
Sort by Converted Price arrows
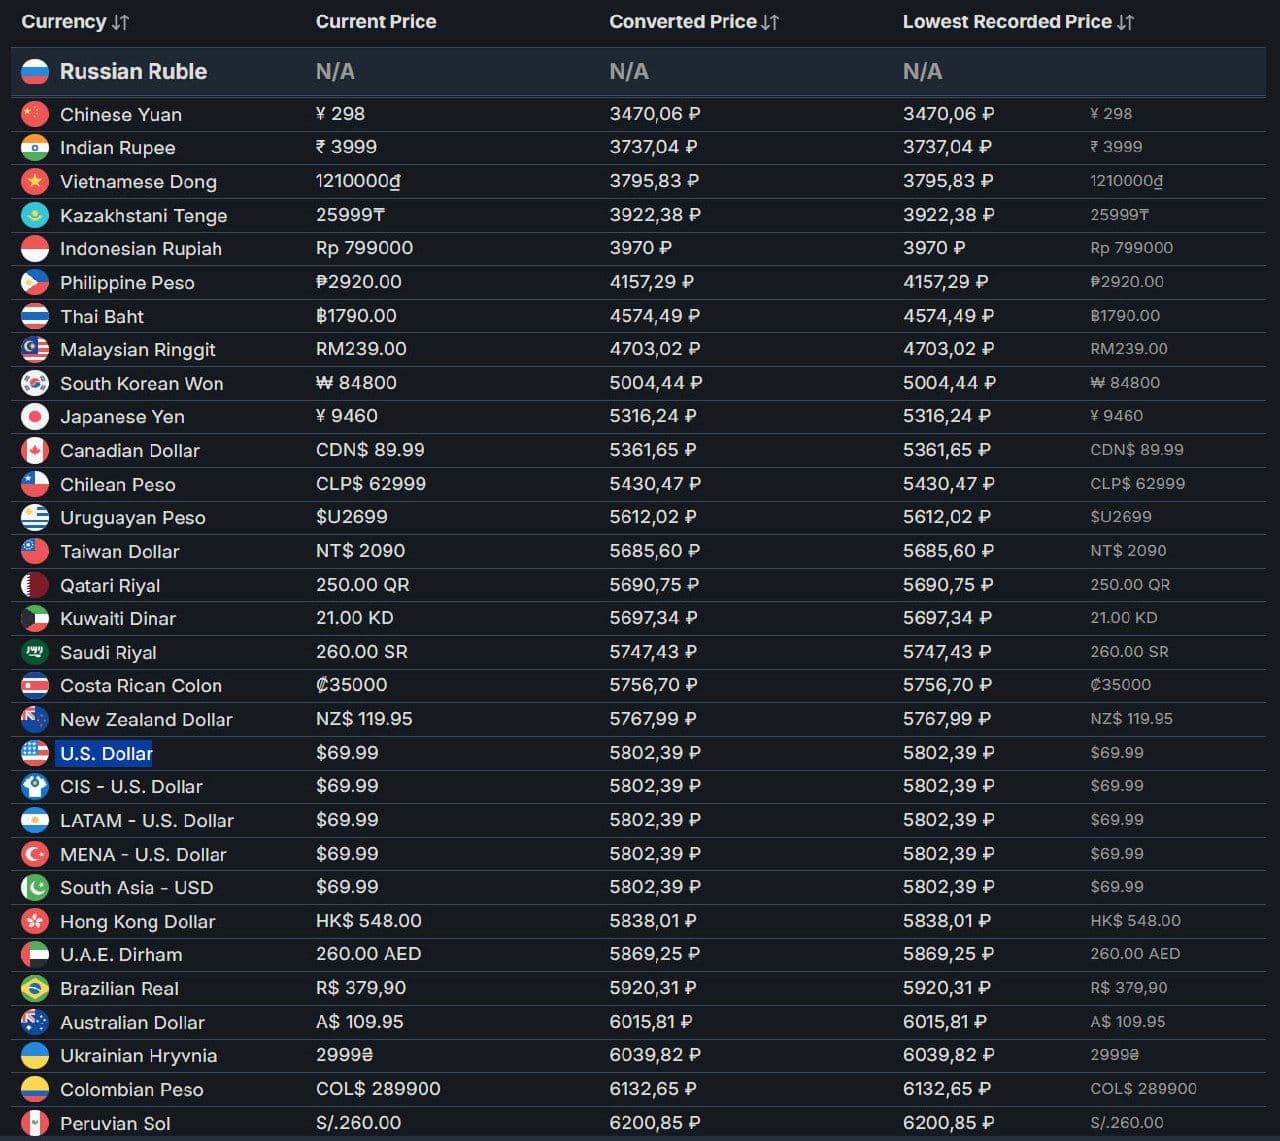pos(770,22)
